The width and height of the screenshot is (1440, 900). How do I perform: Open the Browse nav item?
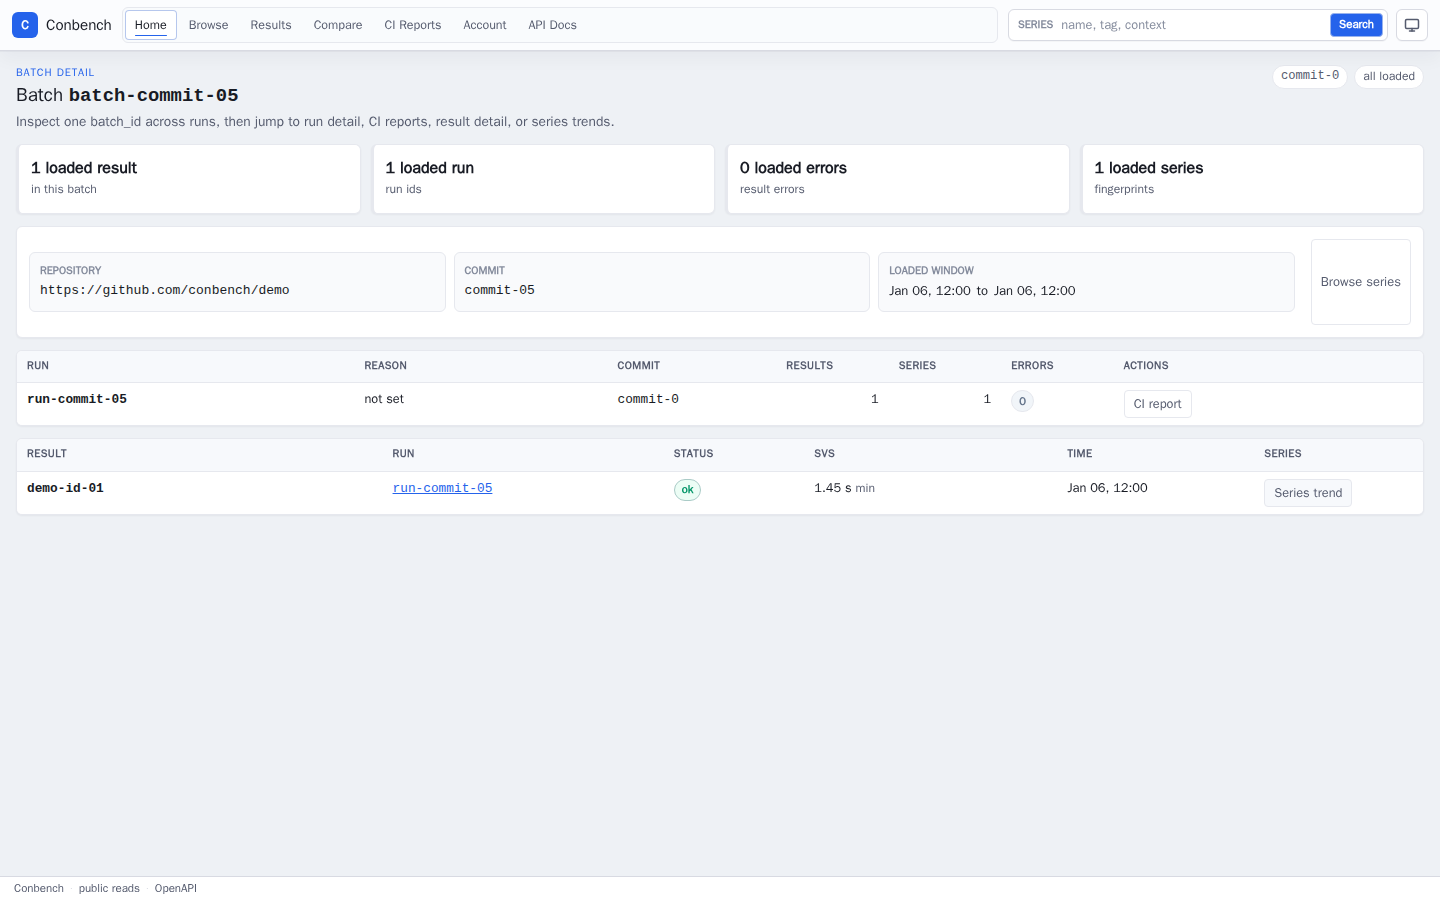(x=208, y=25)
